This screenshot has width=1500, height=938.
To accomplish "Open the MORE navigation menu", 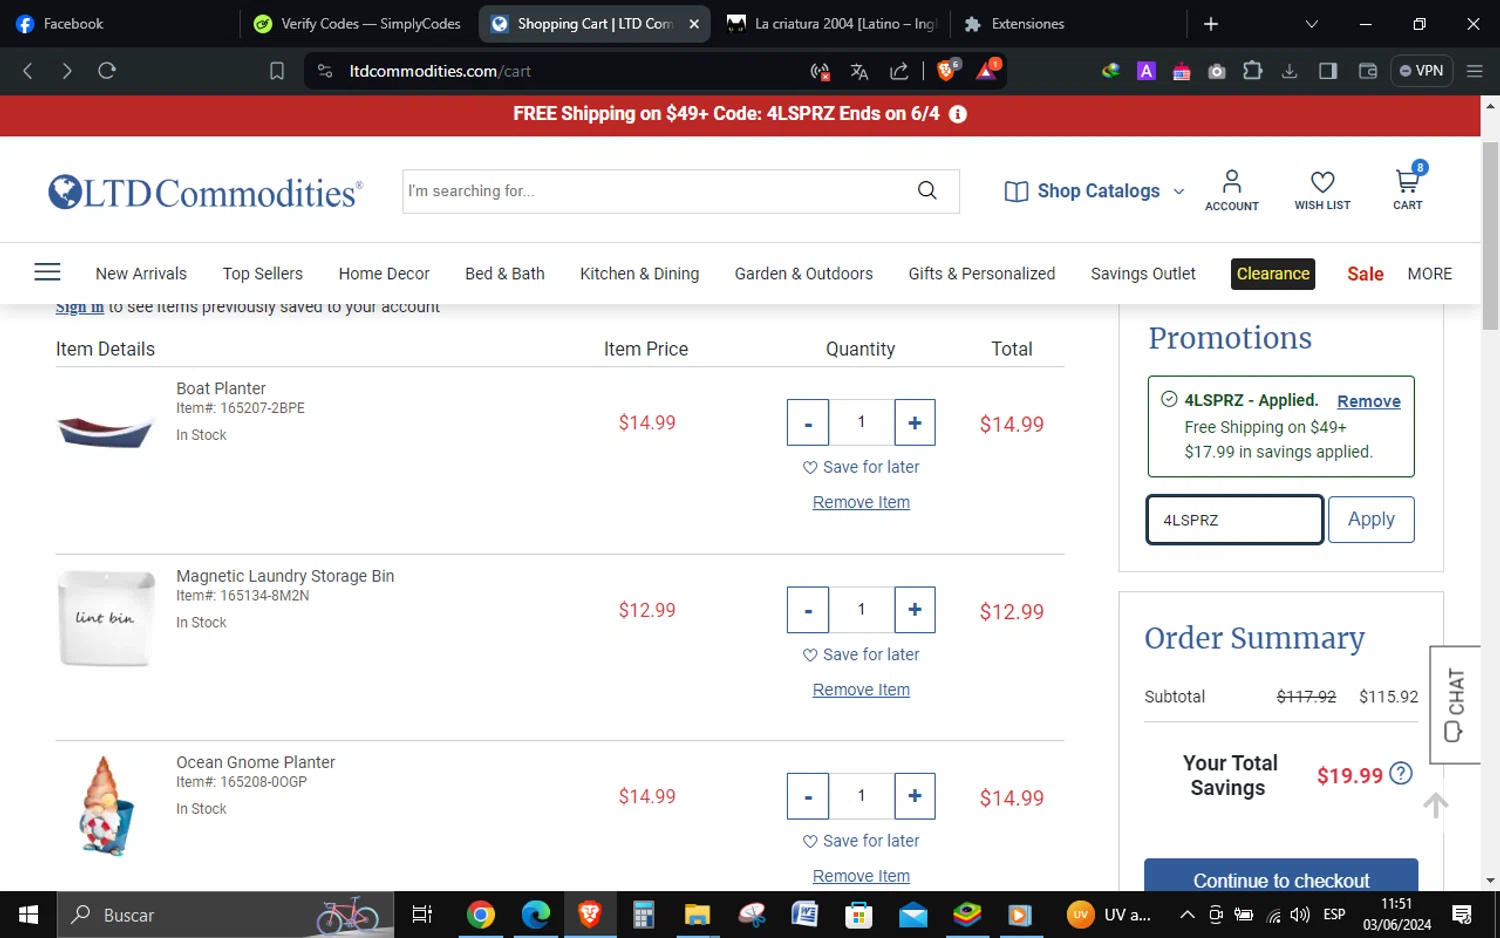I will (x=1430, y=274).
